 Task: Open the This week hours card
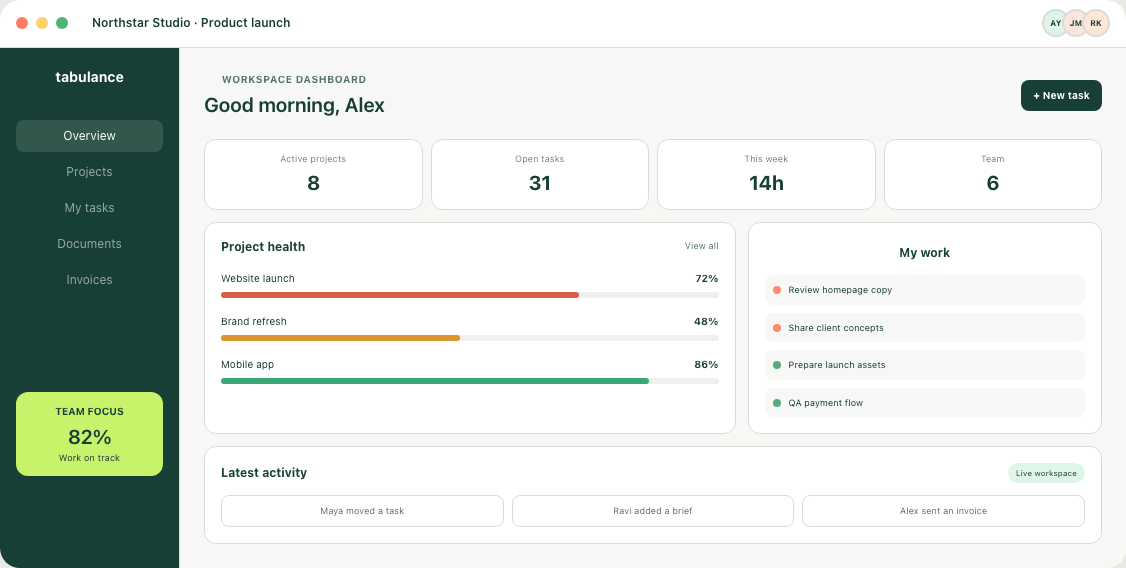766,174
